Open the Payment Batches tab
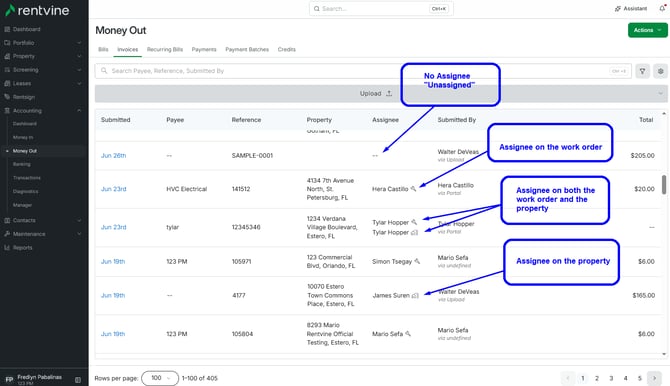Screen dimensions: 670x386 [247, 50]
